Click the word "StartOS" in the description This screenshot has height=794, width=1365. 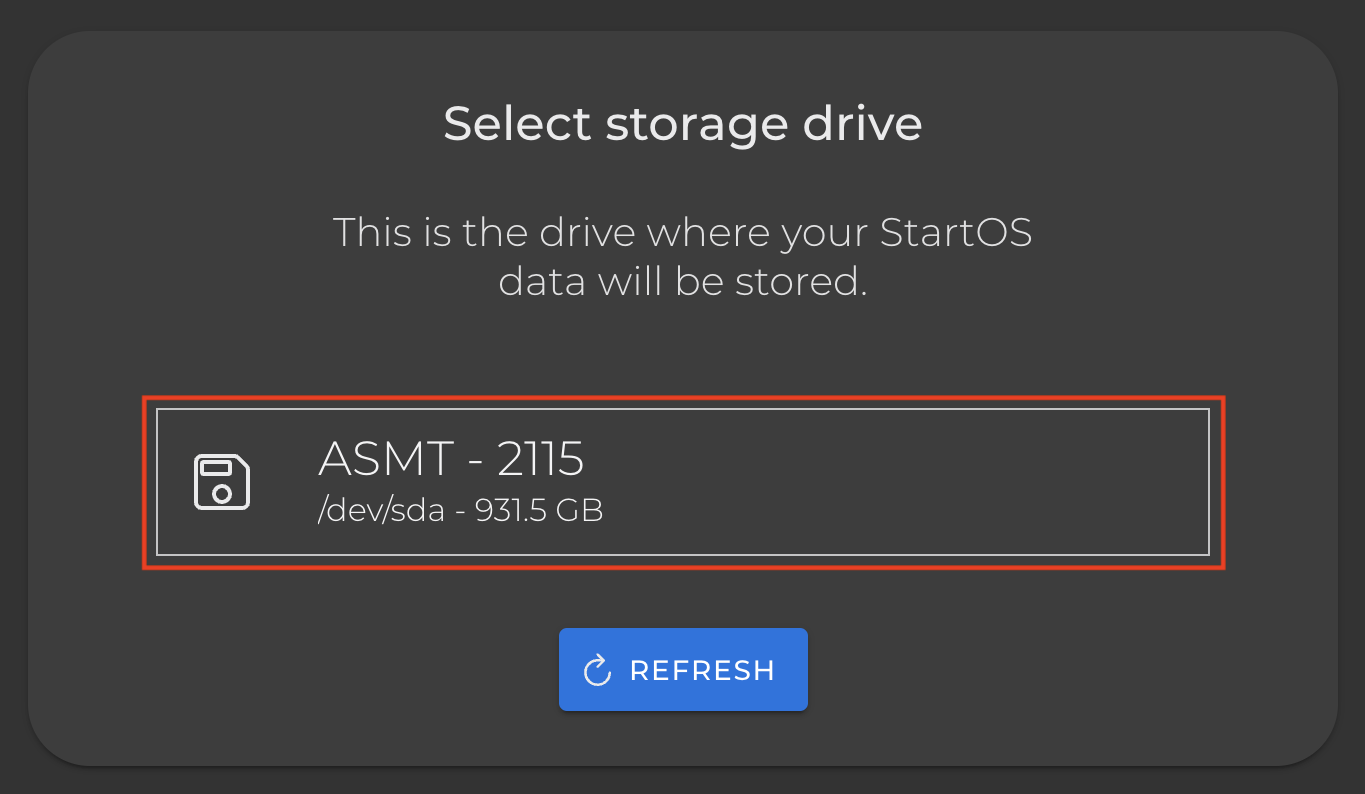coord(955,232)
